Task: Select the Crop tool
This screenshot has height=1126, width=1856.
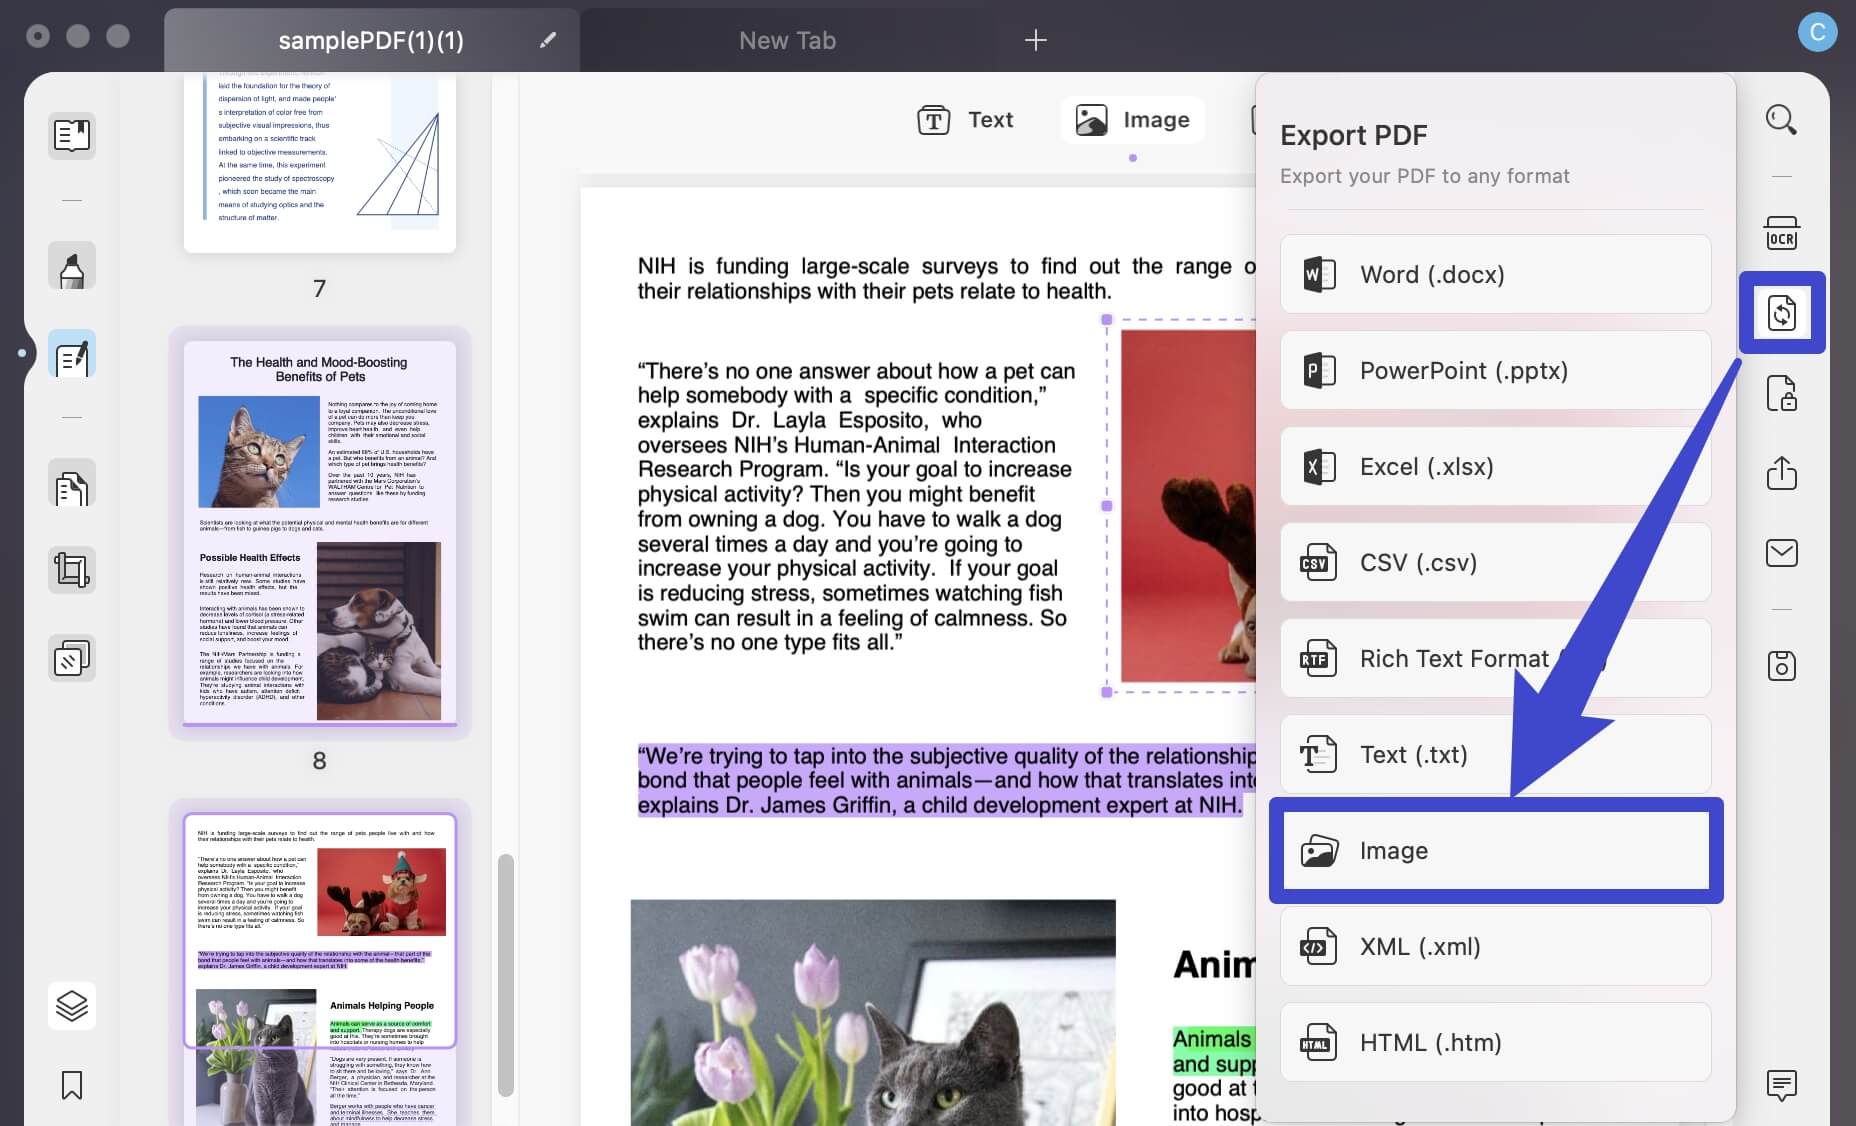Action: [71, 570]
